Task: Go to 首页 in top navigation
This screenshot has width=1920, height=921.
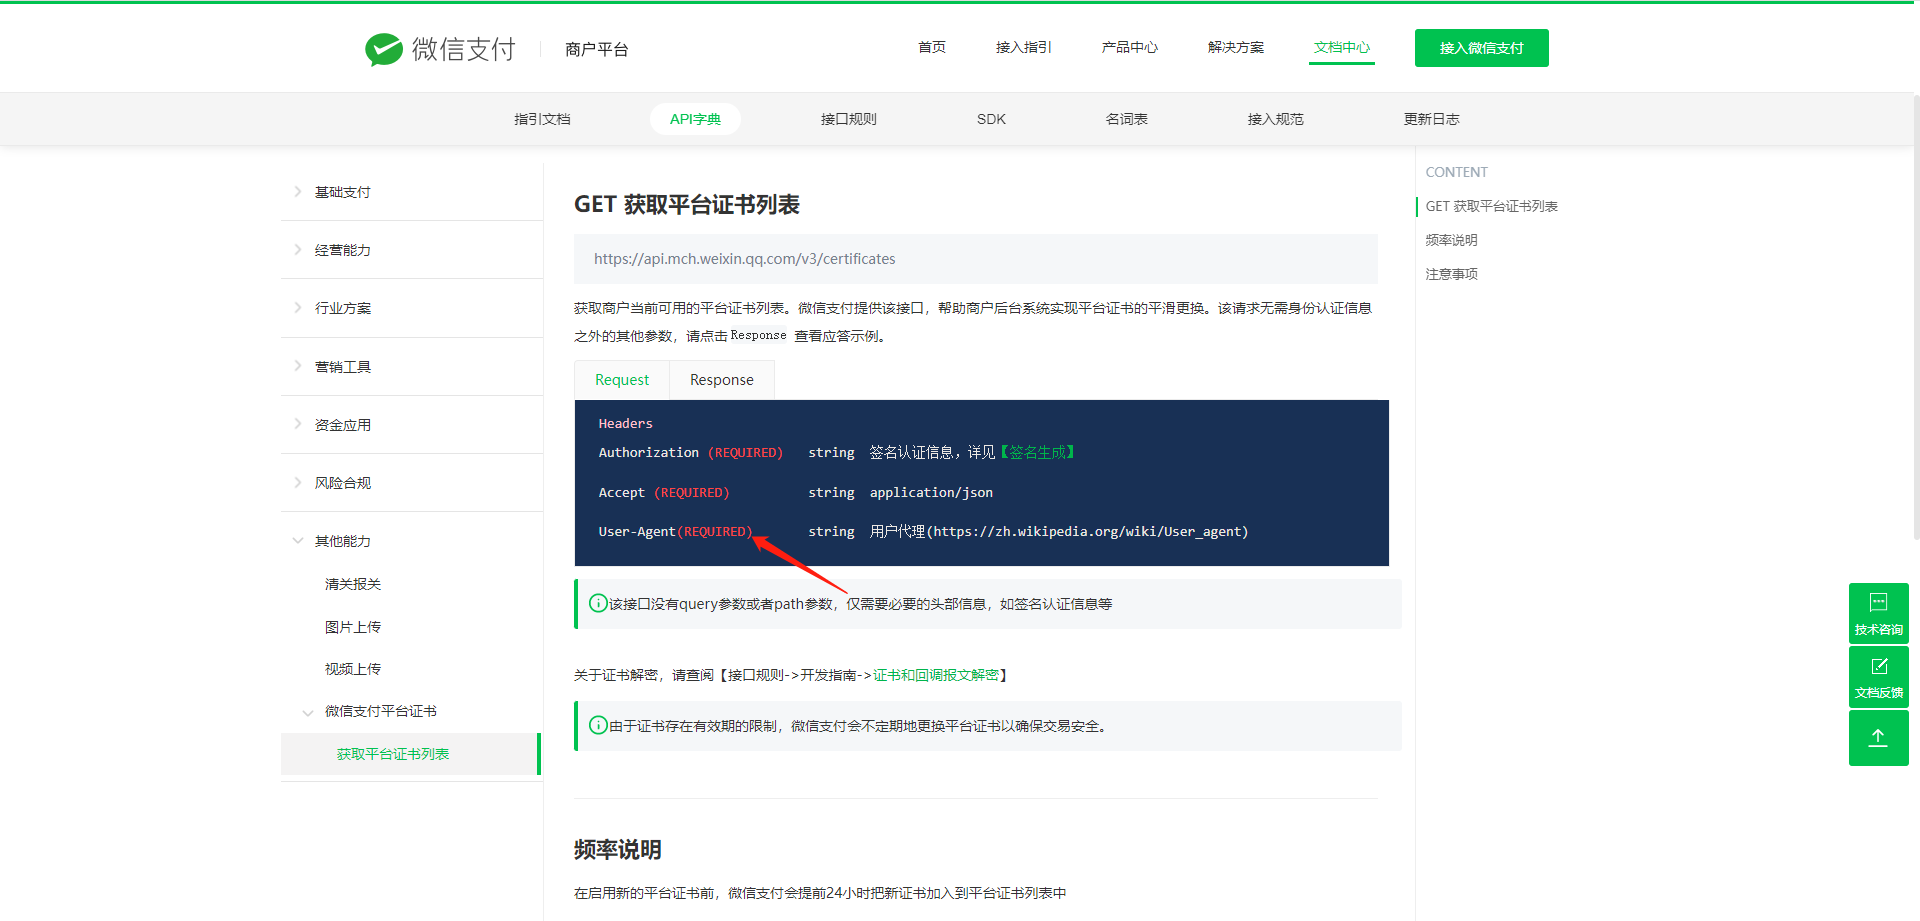Action: tap(932, 47)
